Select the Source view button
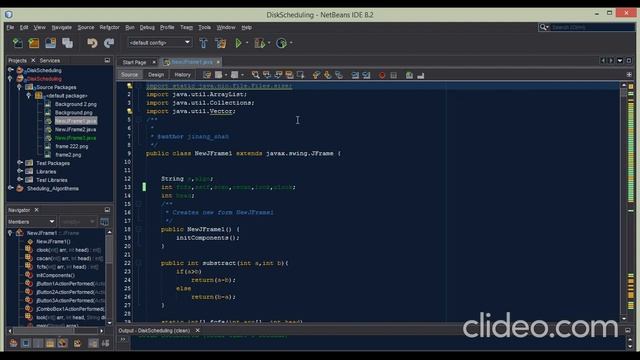This screenshot has height=360, width=640. point(129,75)
